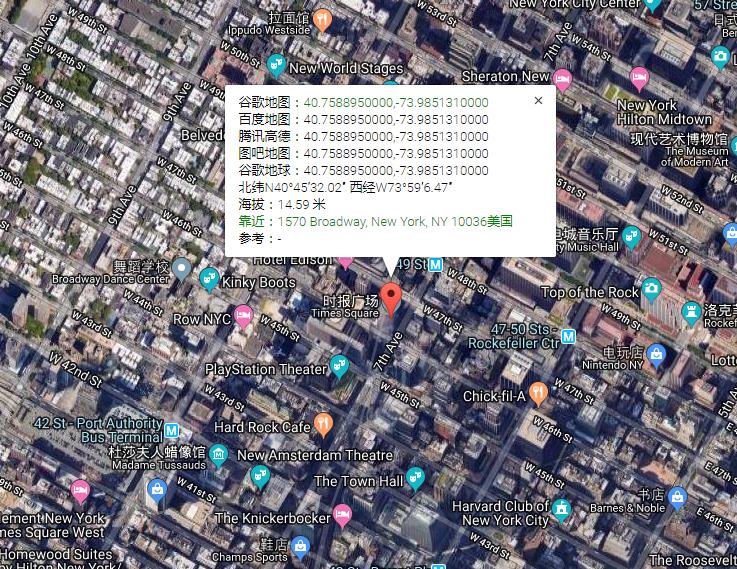Open the Kinky Boots theater marker

(209, 280)
